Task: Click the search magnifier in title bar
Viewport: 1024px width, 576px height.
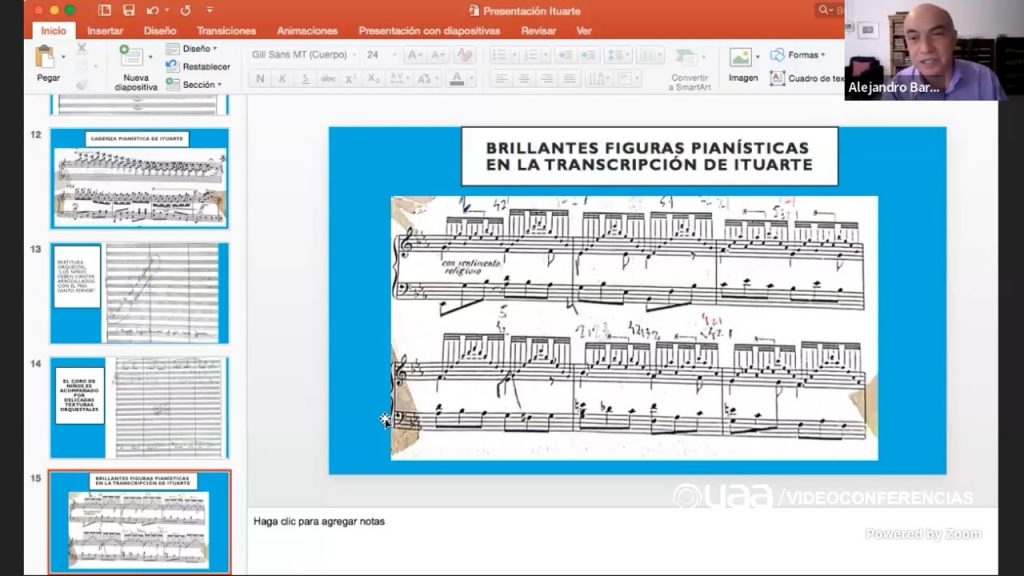Action: pos(824,10)
